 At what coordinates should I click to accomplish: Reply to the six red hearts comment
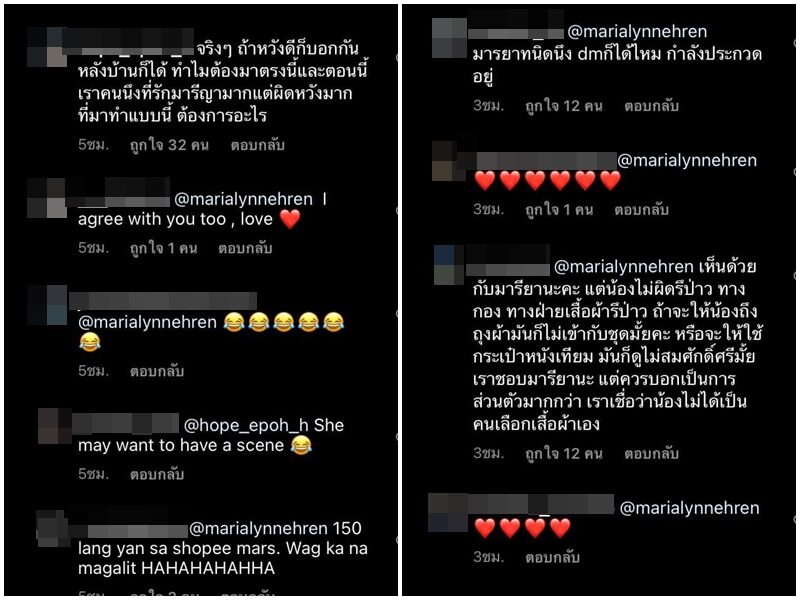coord(641,210)
